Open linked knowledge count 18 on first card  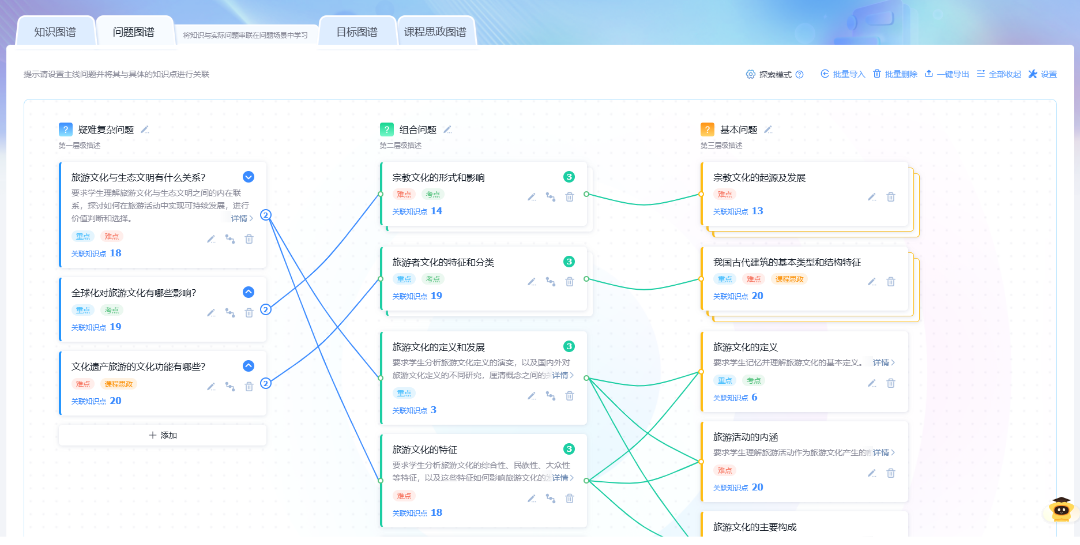116,253
